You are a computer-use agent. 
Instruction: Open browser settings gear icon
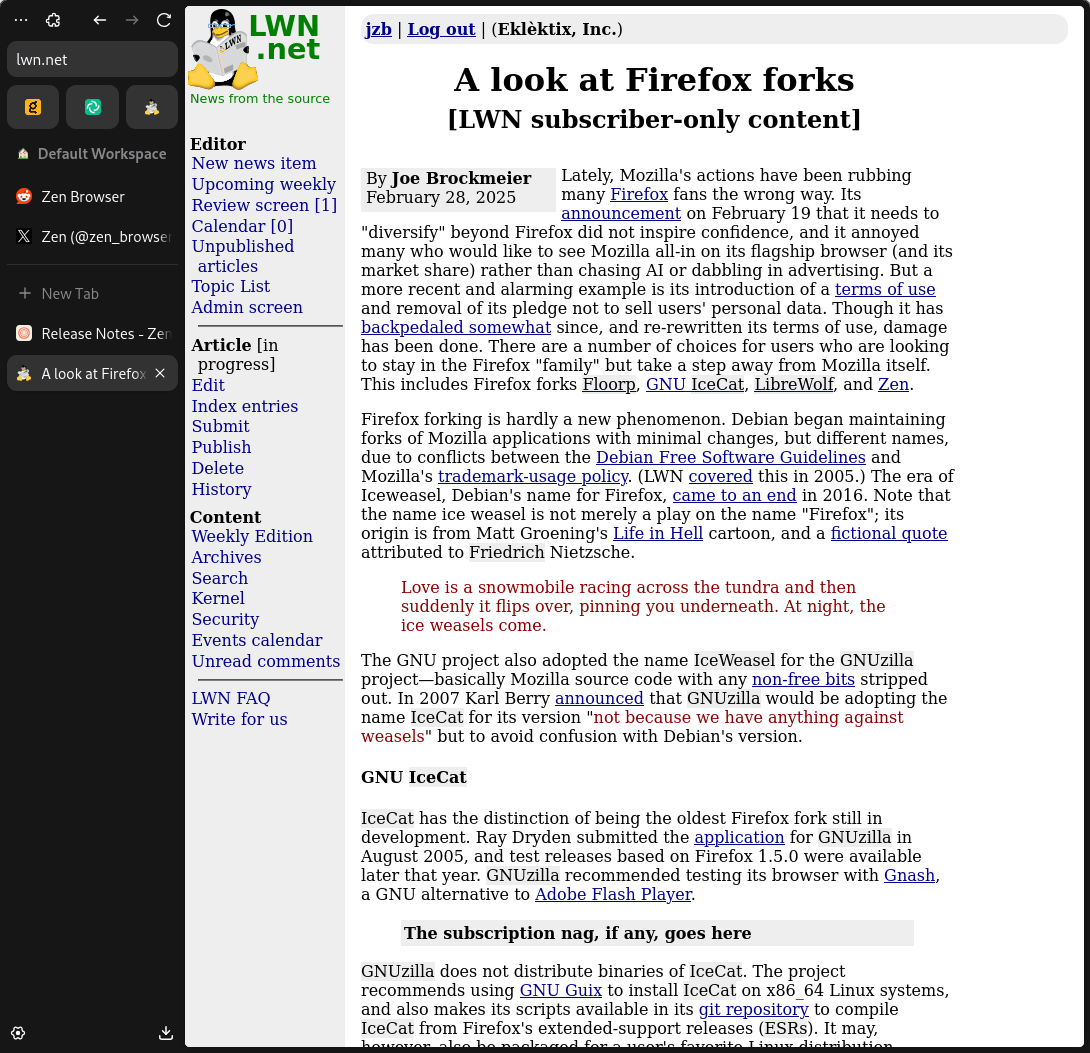18,1033
